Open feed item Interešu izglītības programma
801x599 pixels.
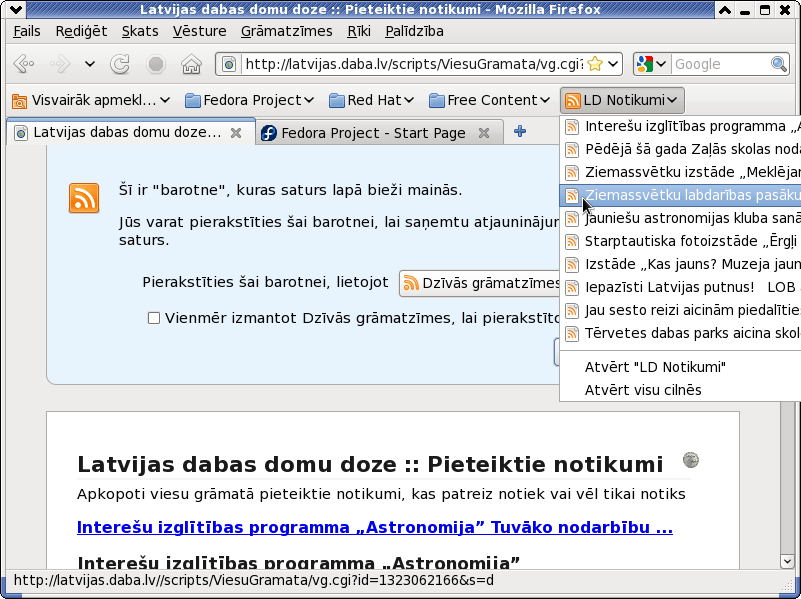point(681,126)
